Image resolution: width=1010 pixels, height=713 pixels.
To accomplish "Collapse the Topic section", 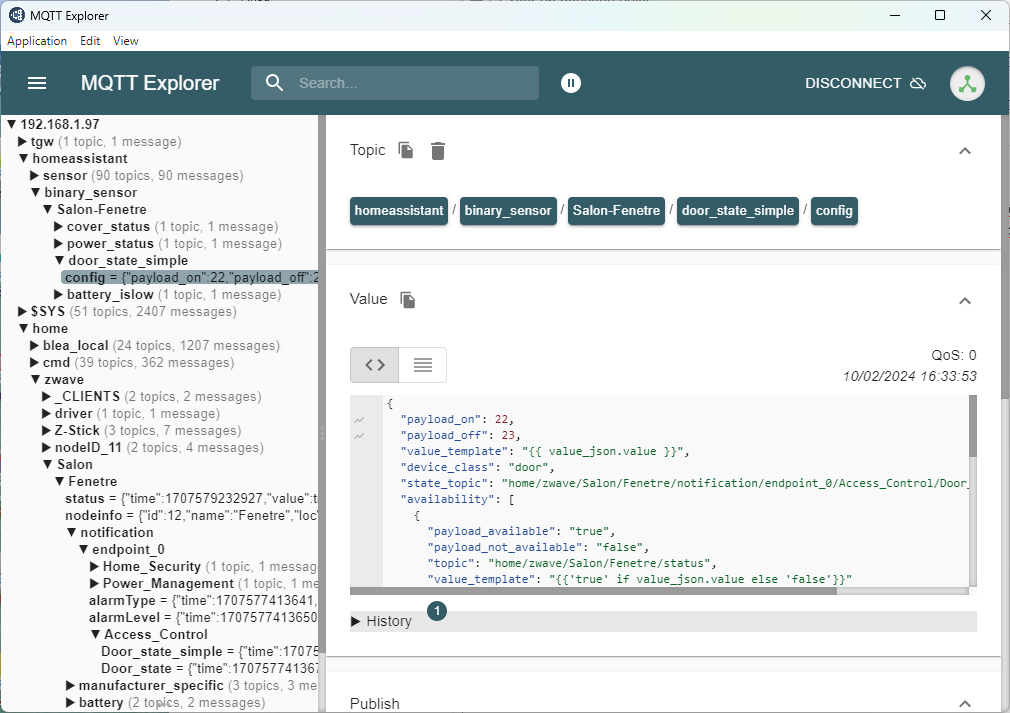I will tap(964, 151).
